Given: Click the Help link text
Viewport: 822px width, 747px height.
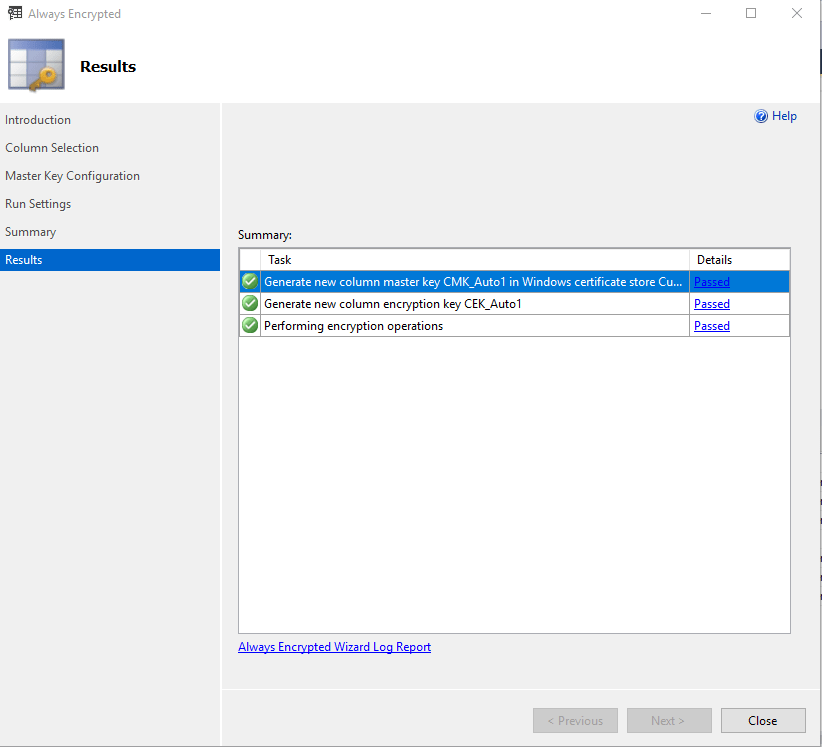Looking at the screenshot, I should (784, 116).
